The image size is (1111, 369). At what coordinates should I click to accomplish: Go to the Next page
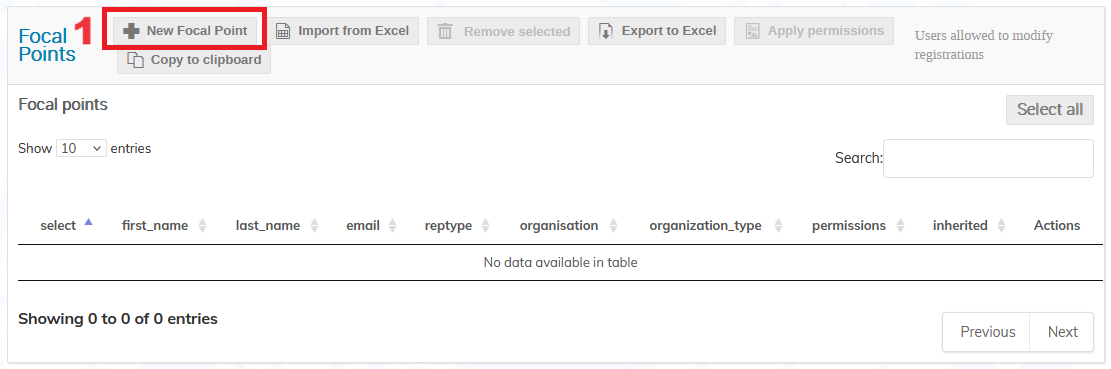(1063, 332)
